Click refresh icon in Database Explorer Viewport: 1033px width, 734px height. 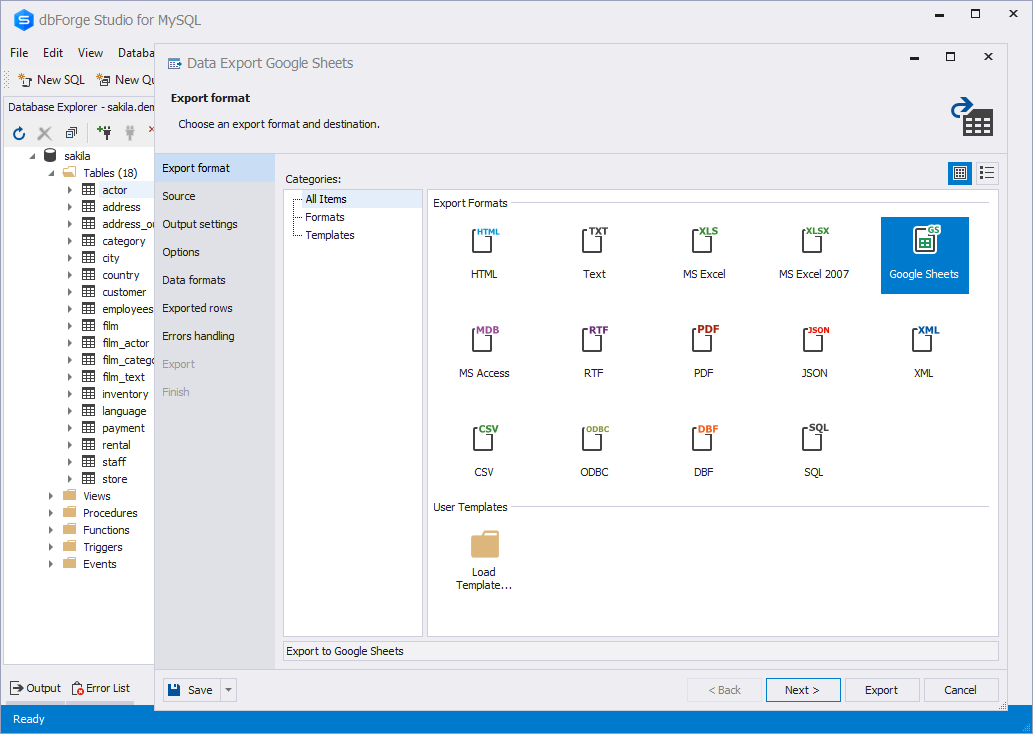19,133
